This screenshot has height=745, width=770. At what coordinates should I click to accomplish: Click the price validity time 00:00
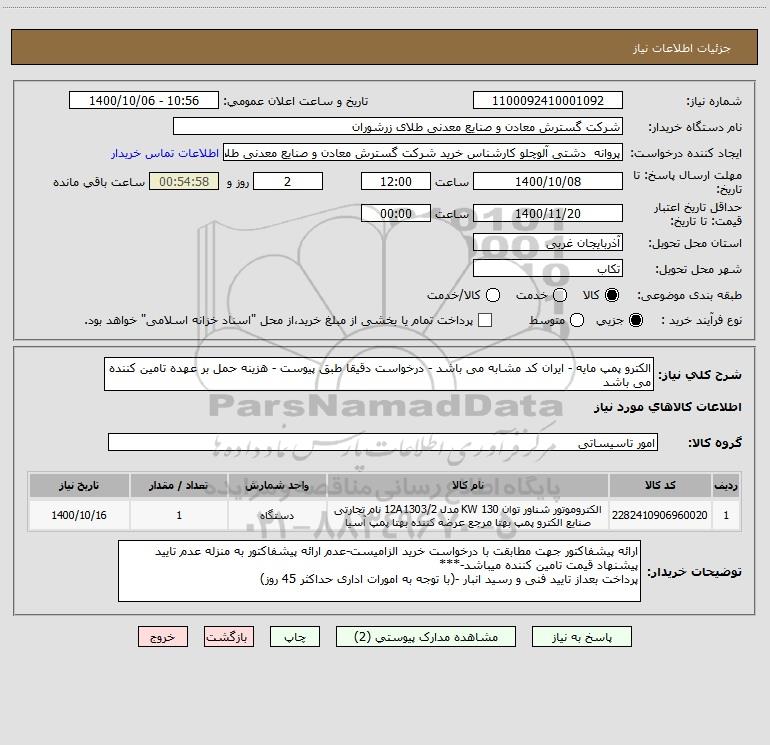tap(396, 213)
